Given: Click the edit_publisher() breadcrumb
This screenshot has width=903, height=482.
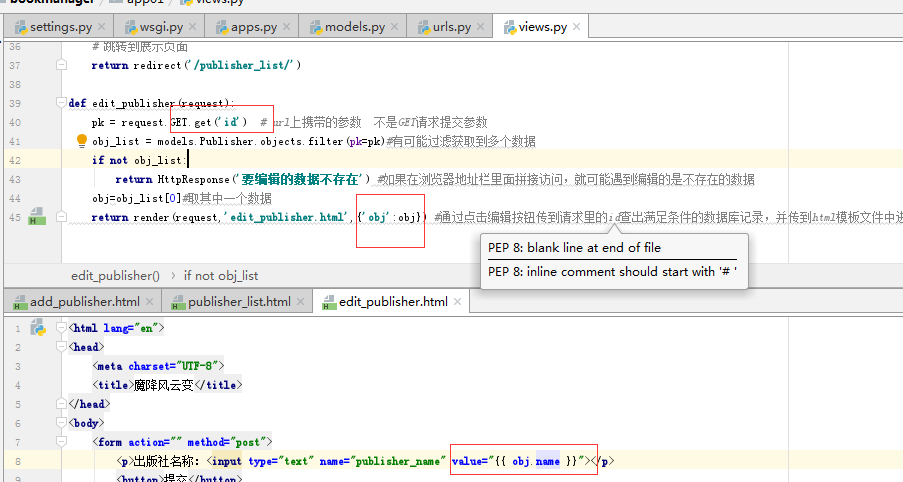Looking at the screenshot, I should [x=115, y=276].
